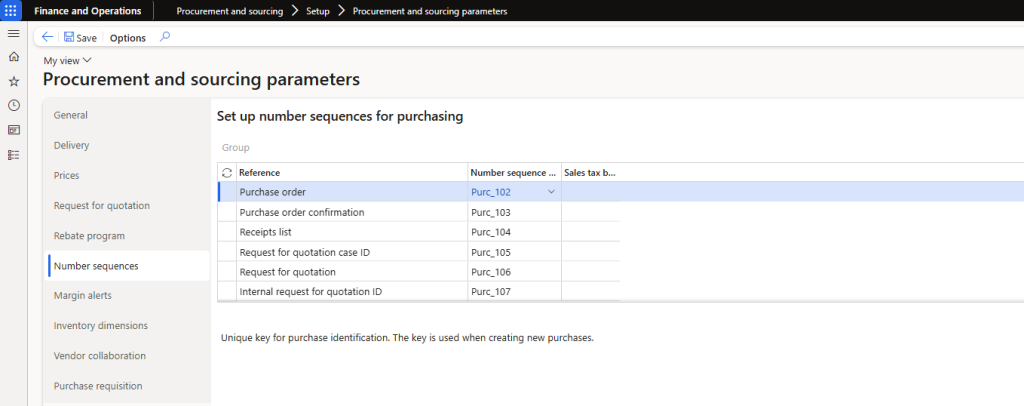1024x406 pixels.
Task: Expand the hamburger navigation pane
Action: coord(13,34)
